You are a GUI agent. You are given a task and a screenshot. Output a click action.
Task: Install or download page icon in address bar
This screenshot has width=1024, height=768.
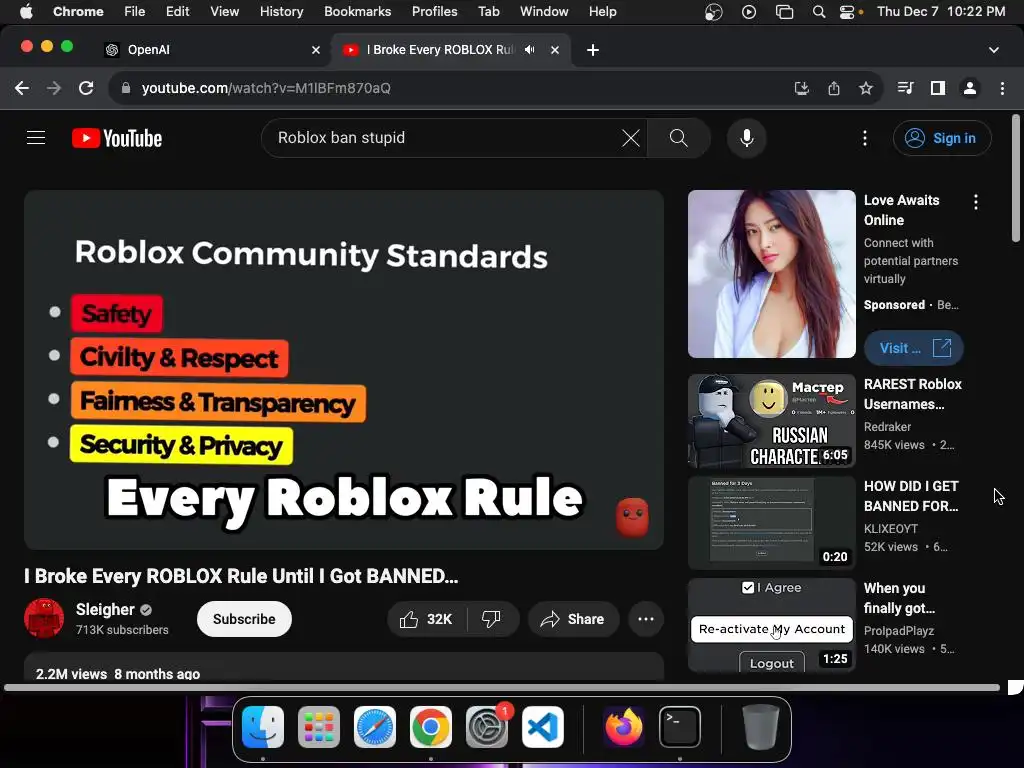[x=801, y=88]
